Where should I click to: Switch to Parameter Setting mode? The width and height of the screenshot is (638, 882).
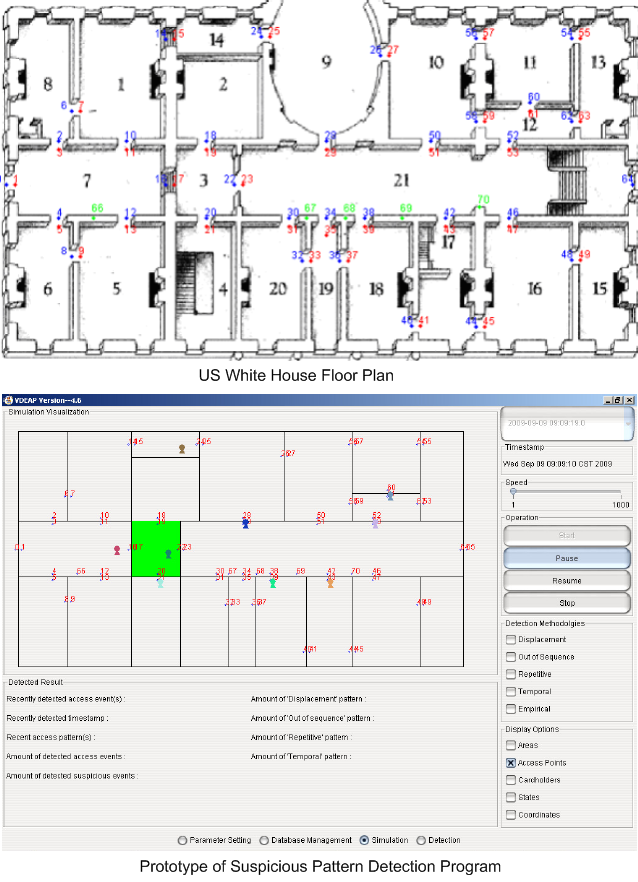(182, 840)
